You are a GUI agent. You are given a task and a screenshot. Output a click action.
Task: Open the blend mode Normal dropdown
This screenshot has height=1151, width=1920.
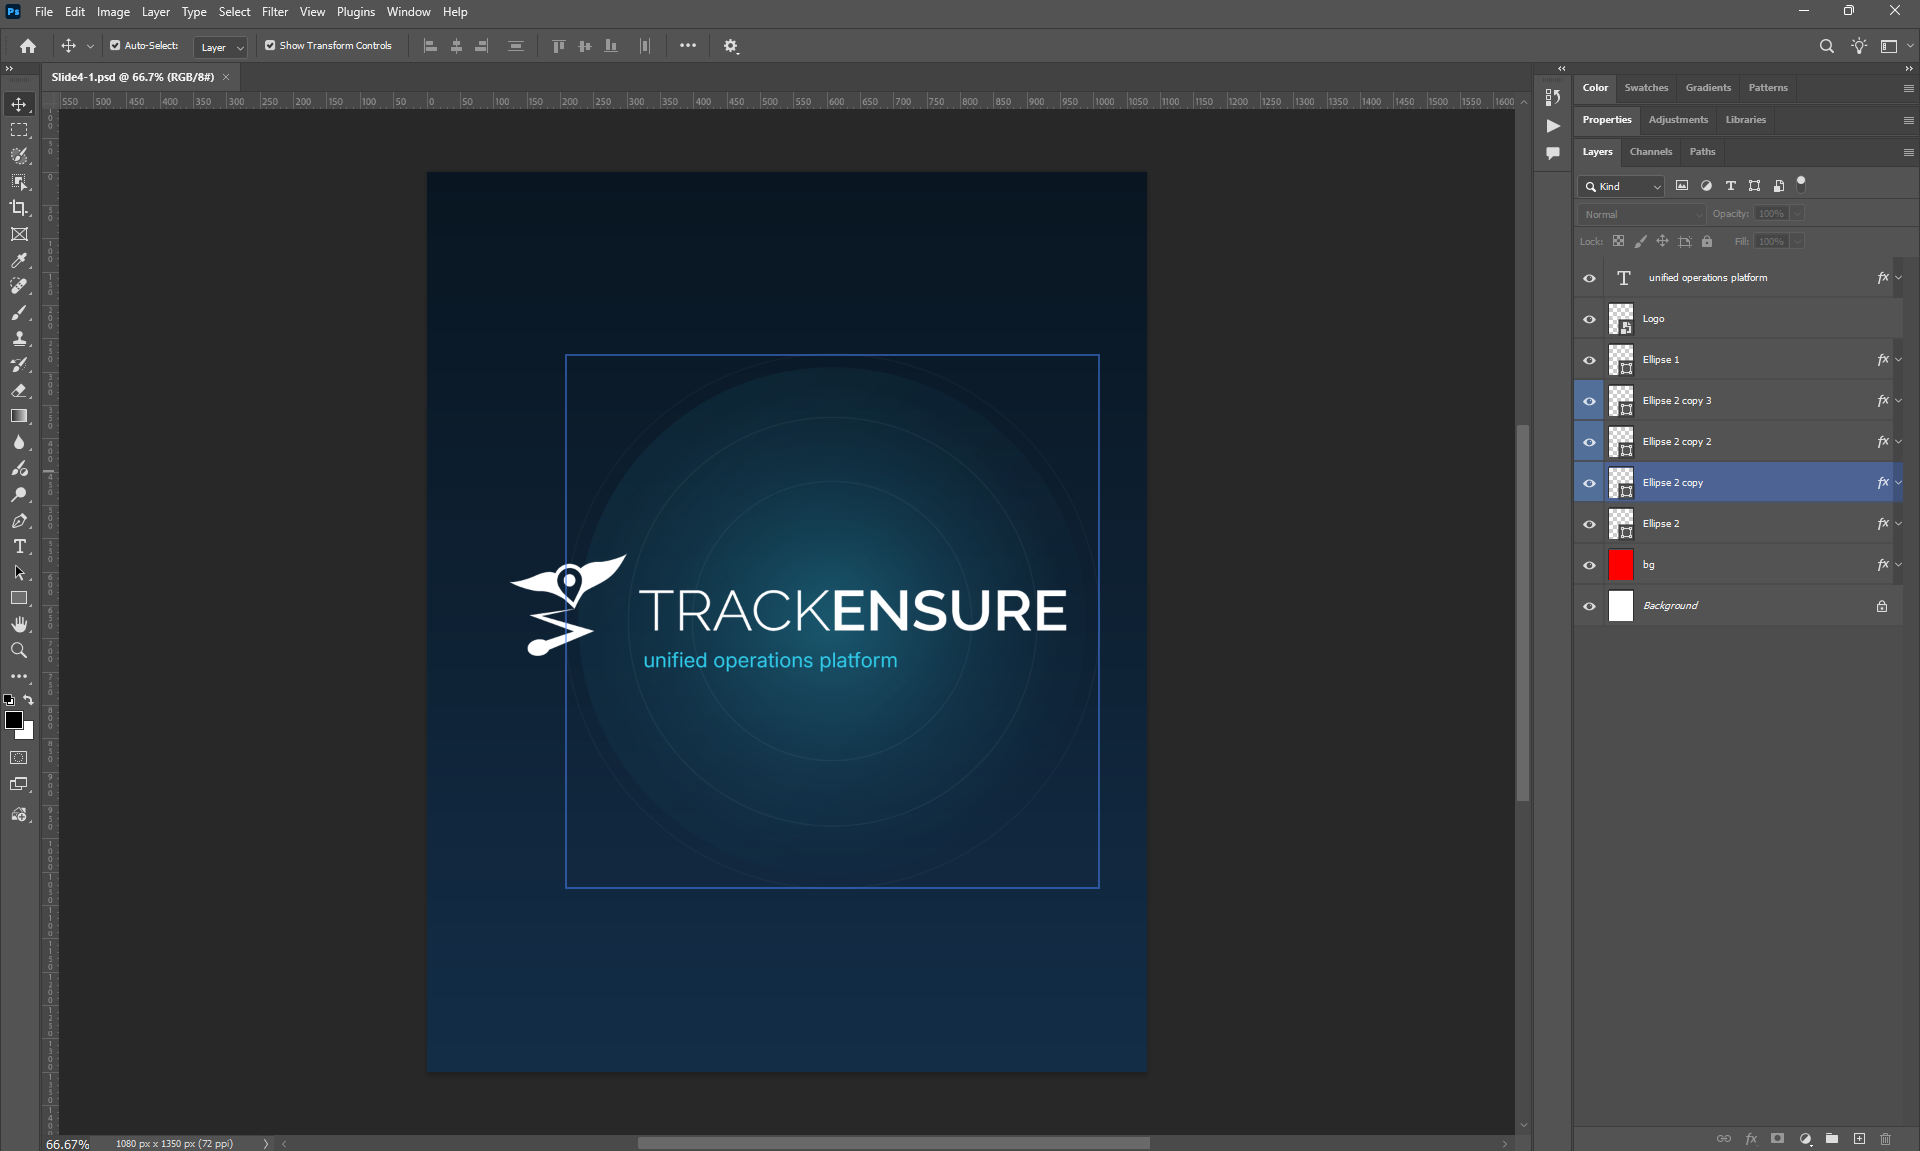click(x=1641, y=214)
